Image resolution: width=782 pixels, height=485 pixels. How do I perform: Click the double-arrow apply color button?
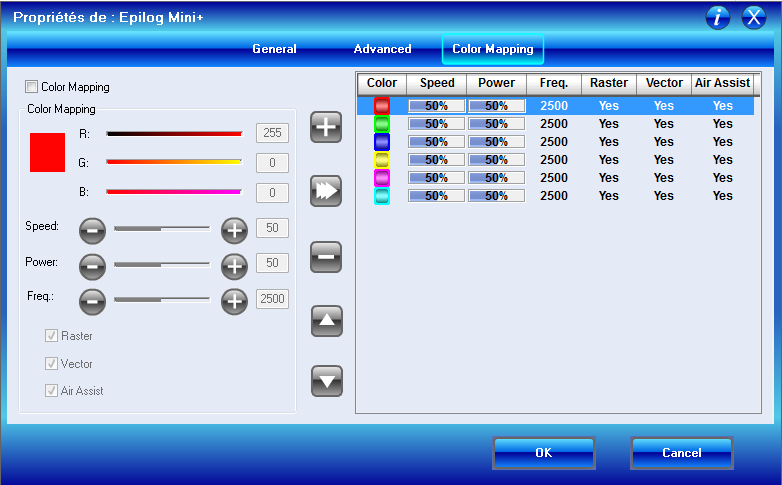[x=326, y=191]
